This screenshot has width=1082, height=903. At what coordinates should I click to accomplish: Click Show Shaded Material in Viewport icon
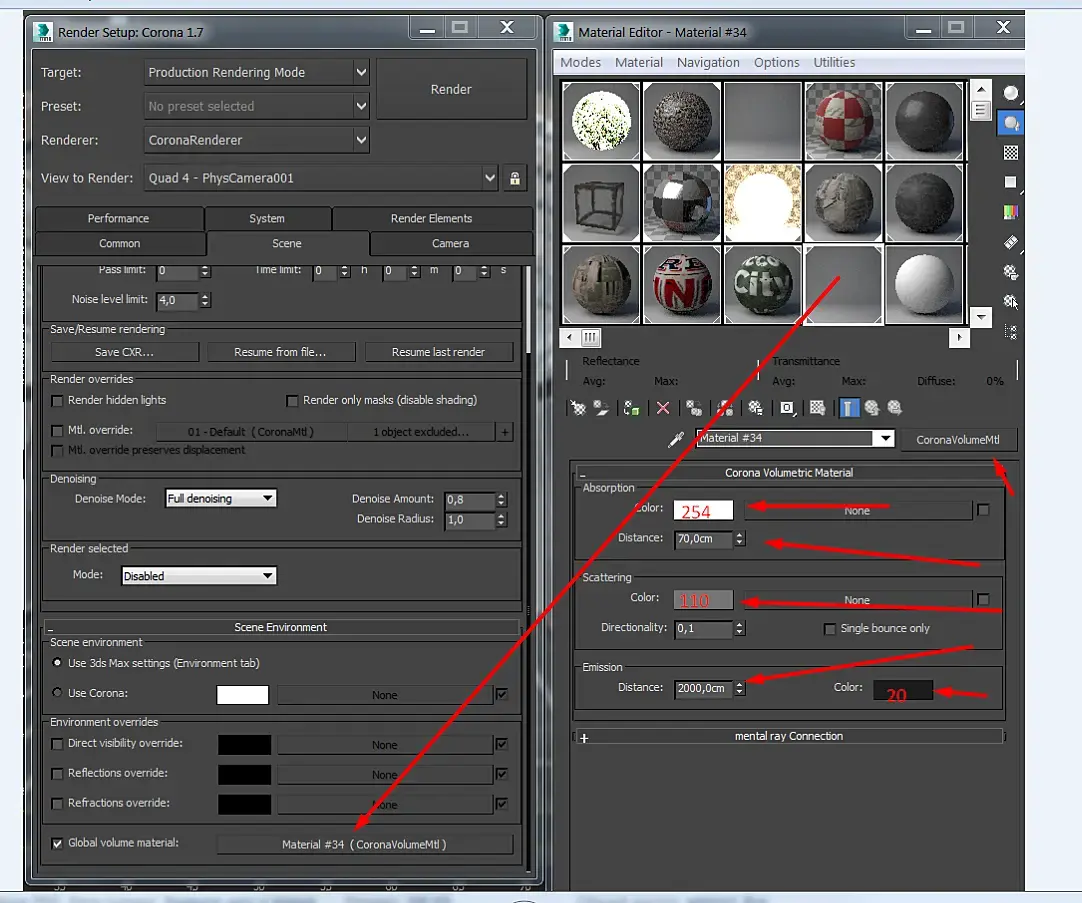[818, 408]
